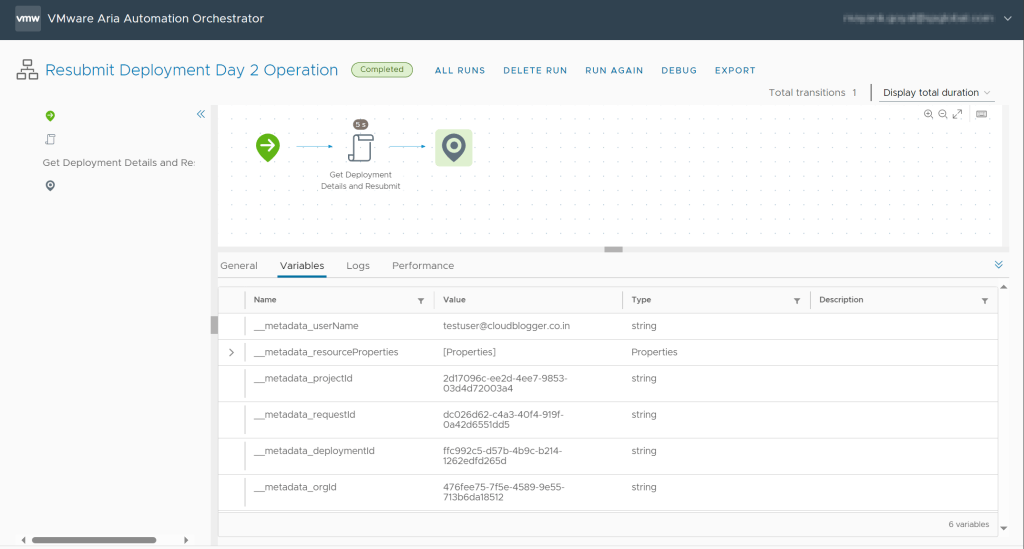Click DELETE RUN in the toolbar
The image size is (1024, 549).
pyautogui.click(x=535, y=71)
